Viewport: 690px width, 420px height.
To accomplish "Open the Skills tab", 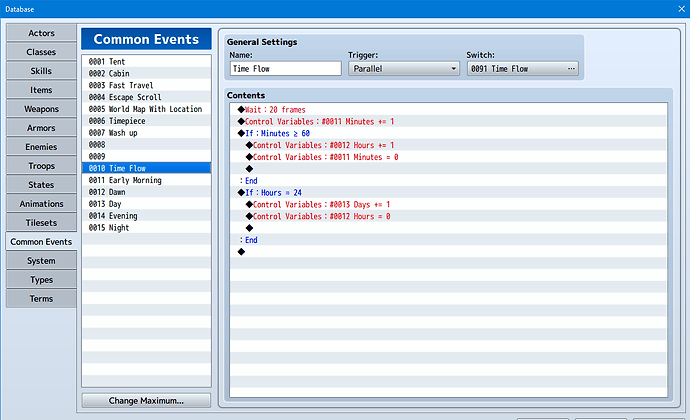I will point(41,71).
